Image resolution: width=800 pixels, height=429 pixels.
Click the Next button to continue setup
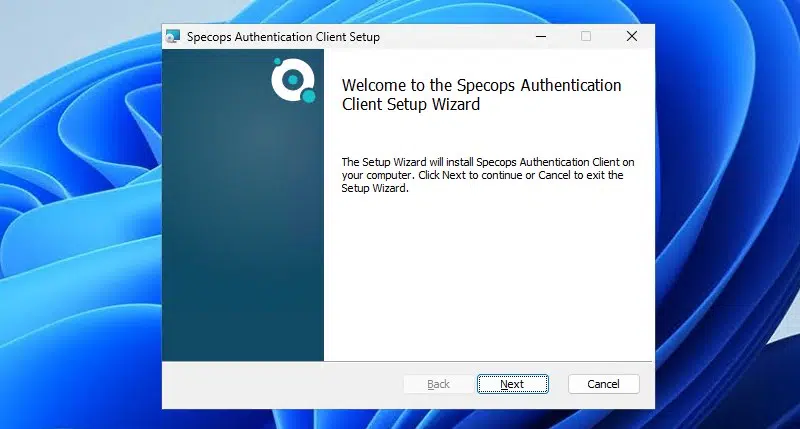coord(513,384)
